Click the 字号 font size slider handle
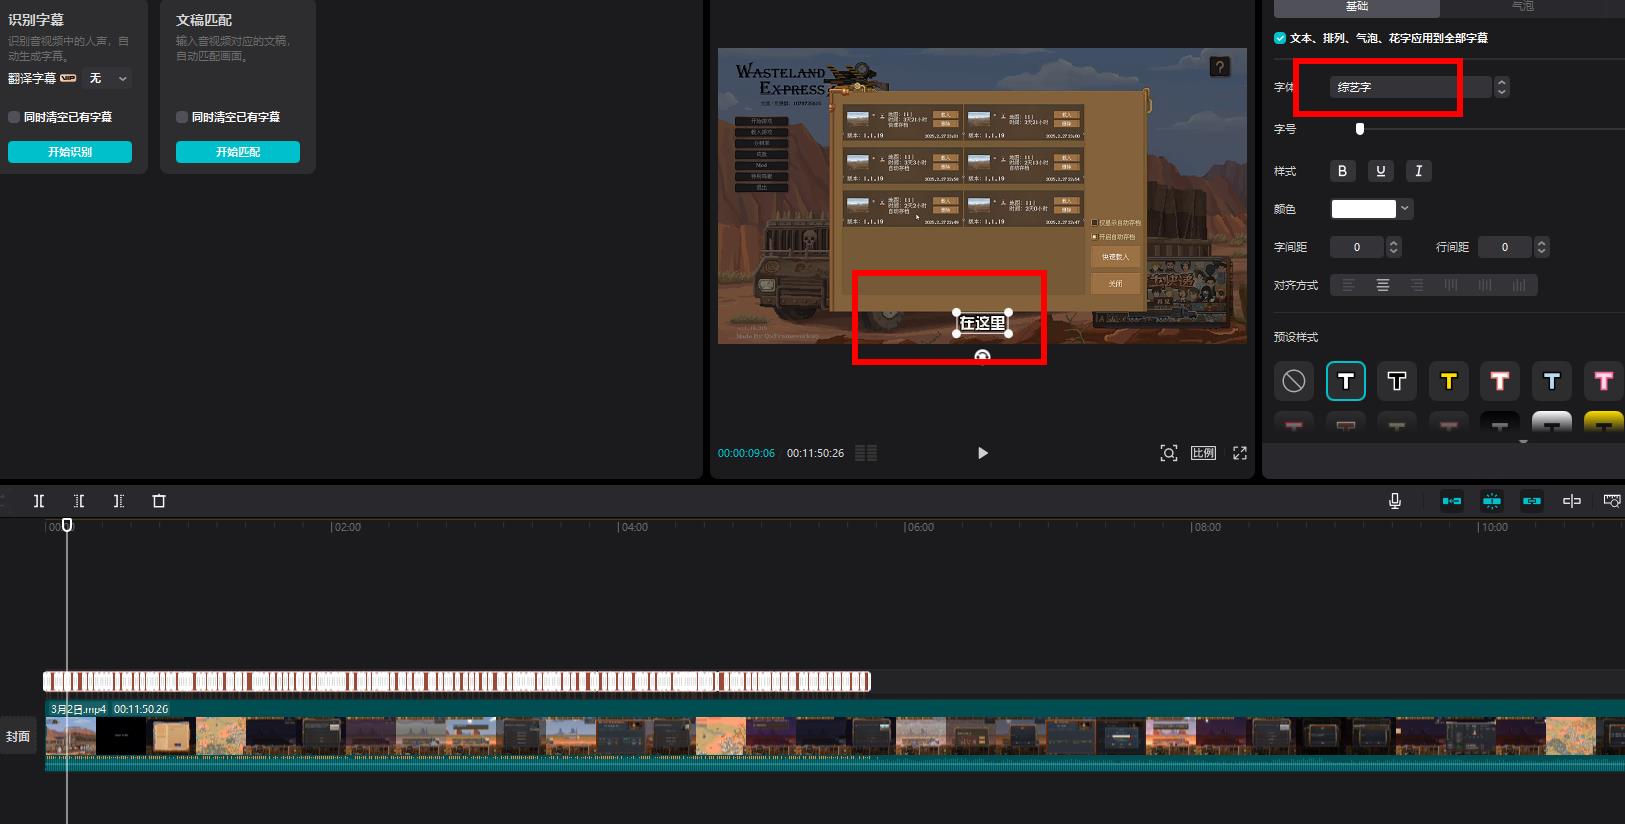This screenshot has height=824, width=1625. [1359, 129]
